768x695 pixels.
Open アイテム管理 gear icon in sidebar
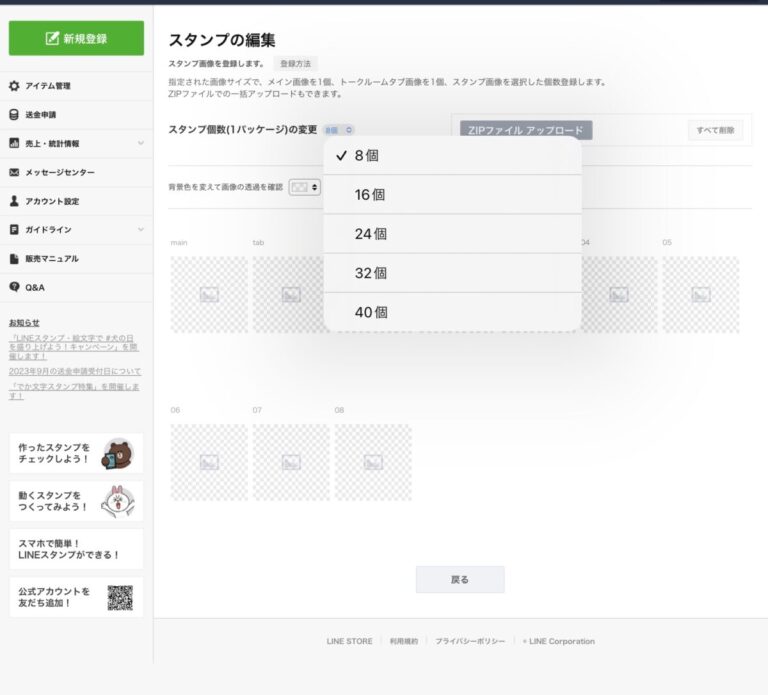point(14,86)
